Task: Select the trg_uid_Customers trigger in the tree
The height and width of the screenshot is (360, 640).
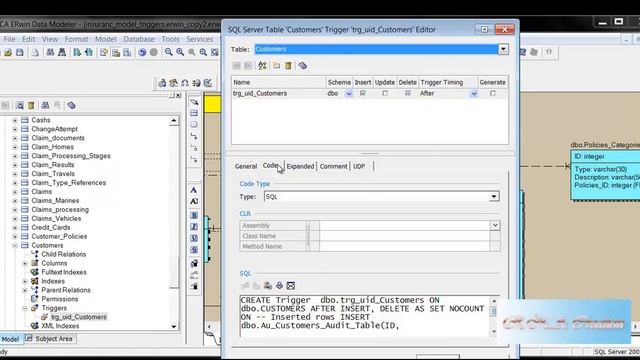Action: [78, 317]
